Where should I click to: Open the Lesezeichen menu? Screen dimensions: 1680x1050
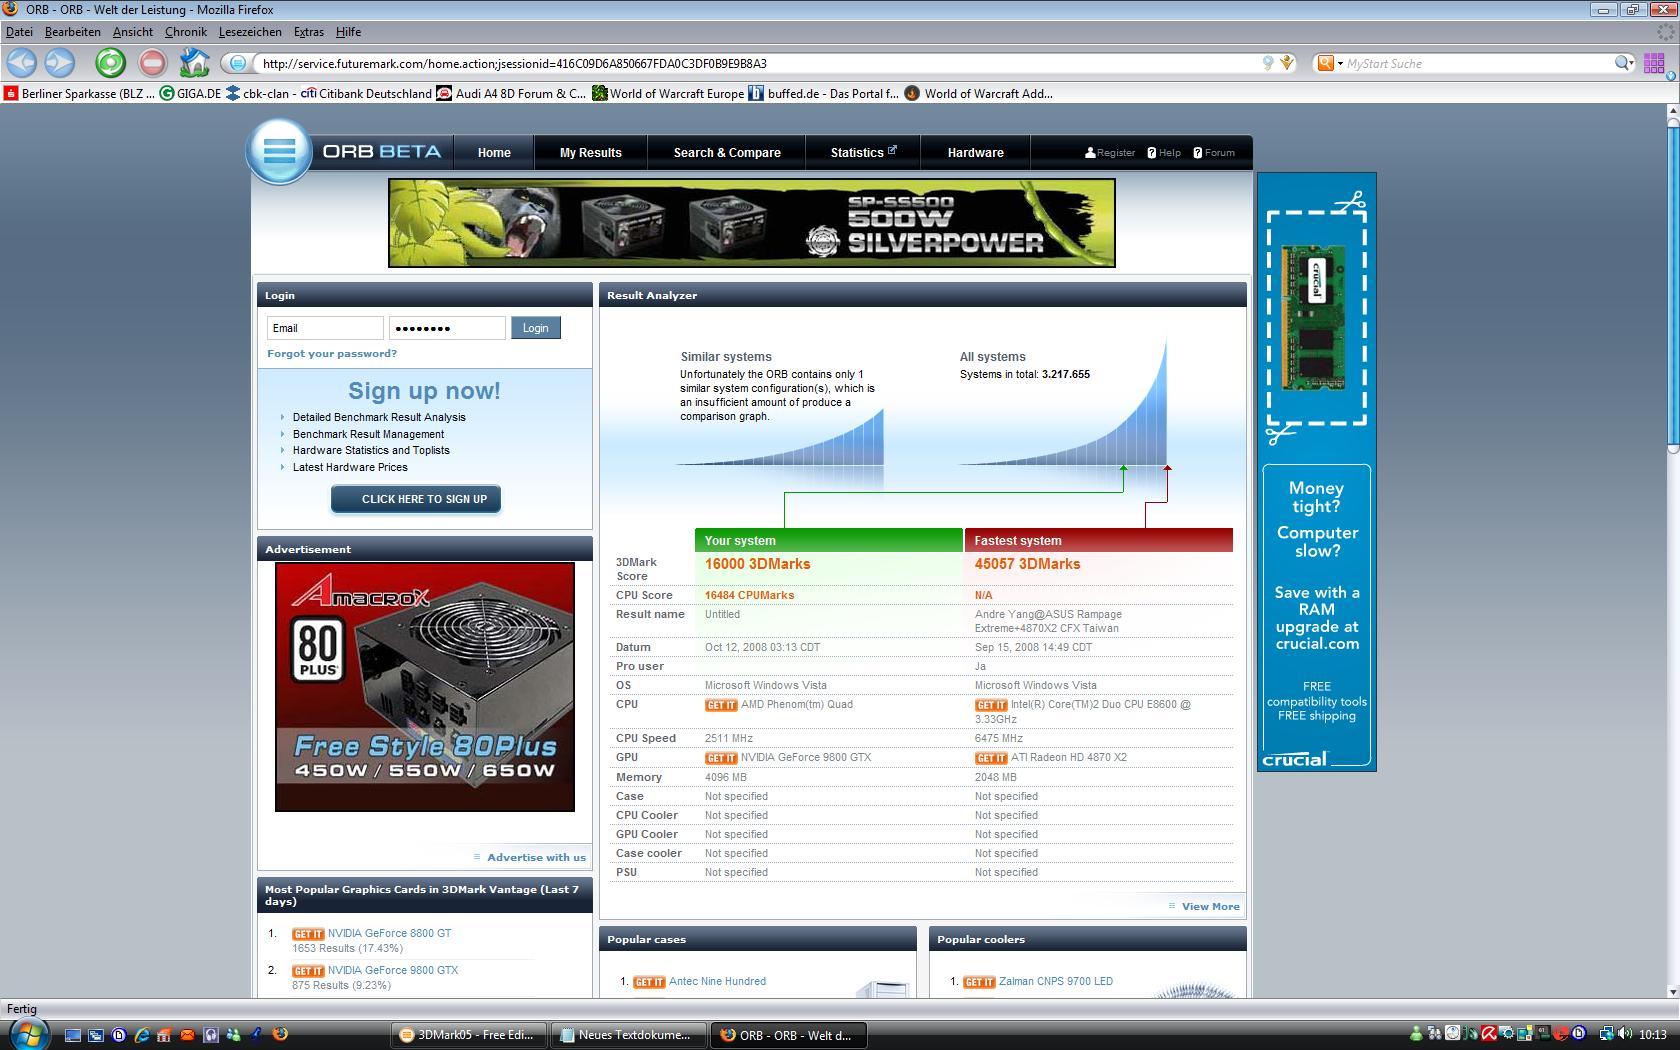250,32
